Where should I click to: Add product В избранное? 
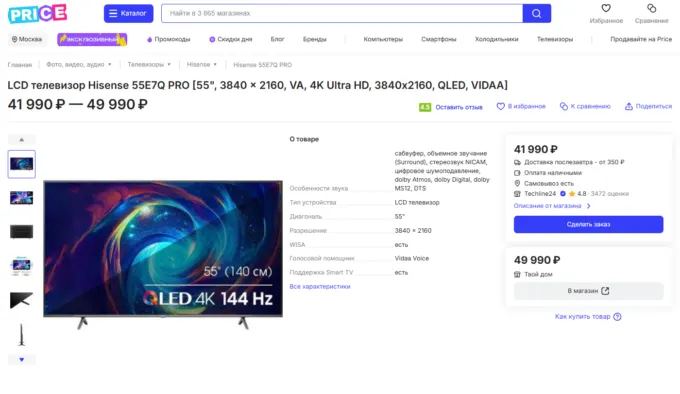521,106
